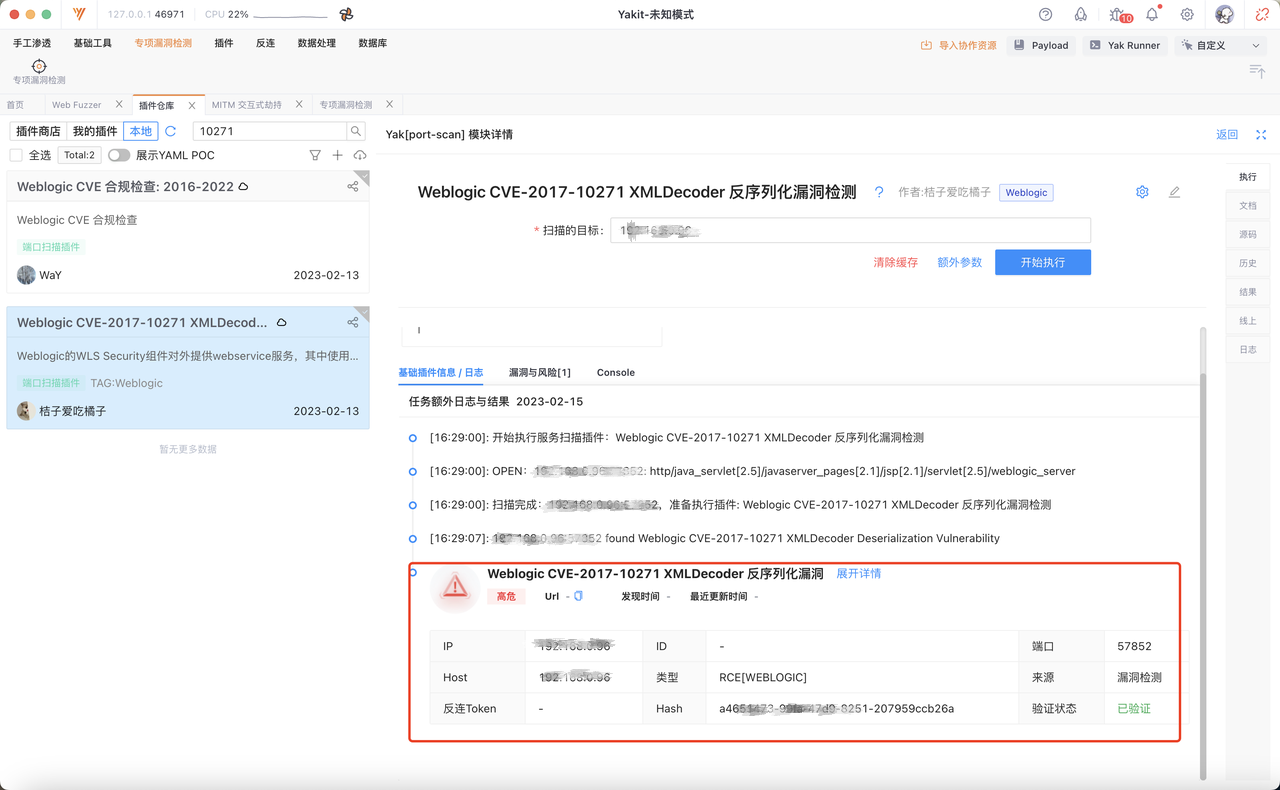Open the 数据库 menu
Screen dimensions: 1280x790
[373, 44]
